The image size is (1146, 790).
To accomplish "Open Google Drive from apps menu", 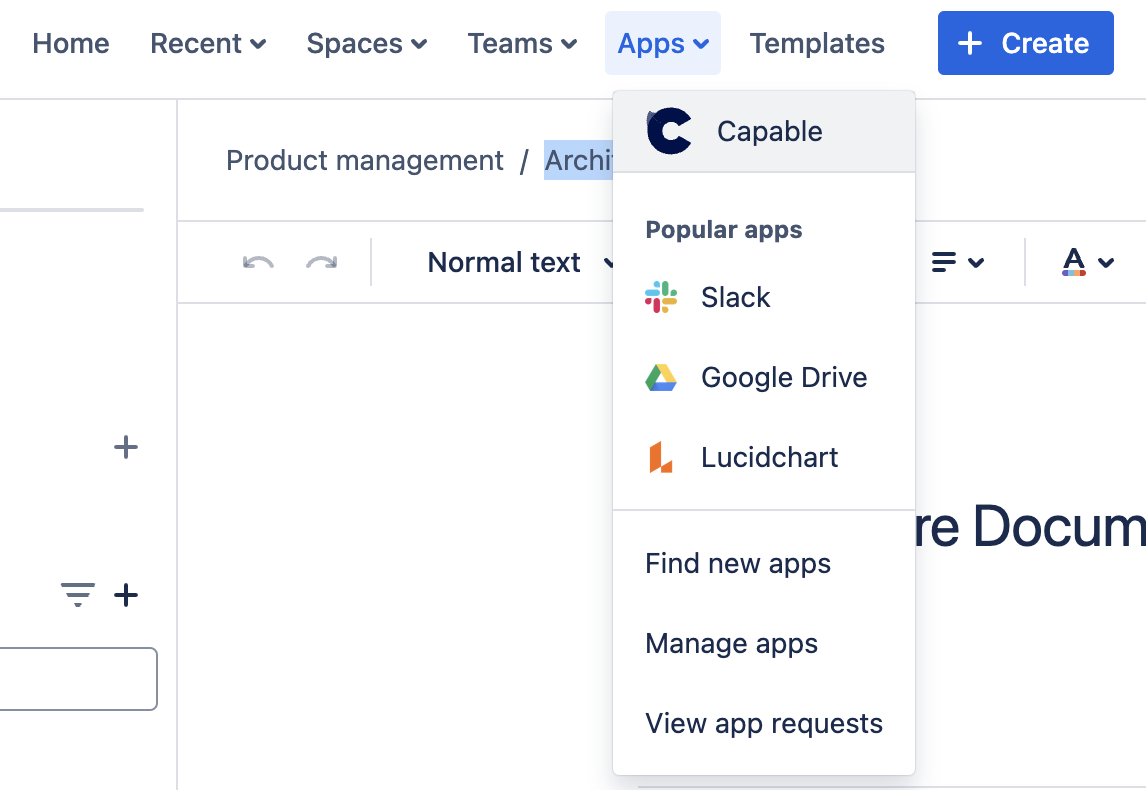I will pyautogui.click(x=783, y=377).
